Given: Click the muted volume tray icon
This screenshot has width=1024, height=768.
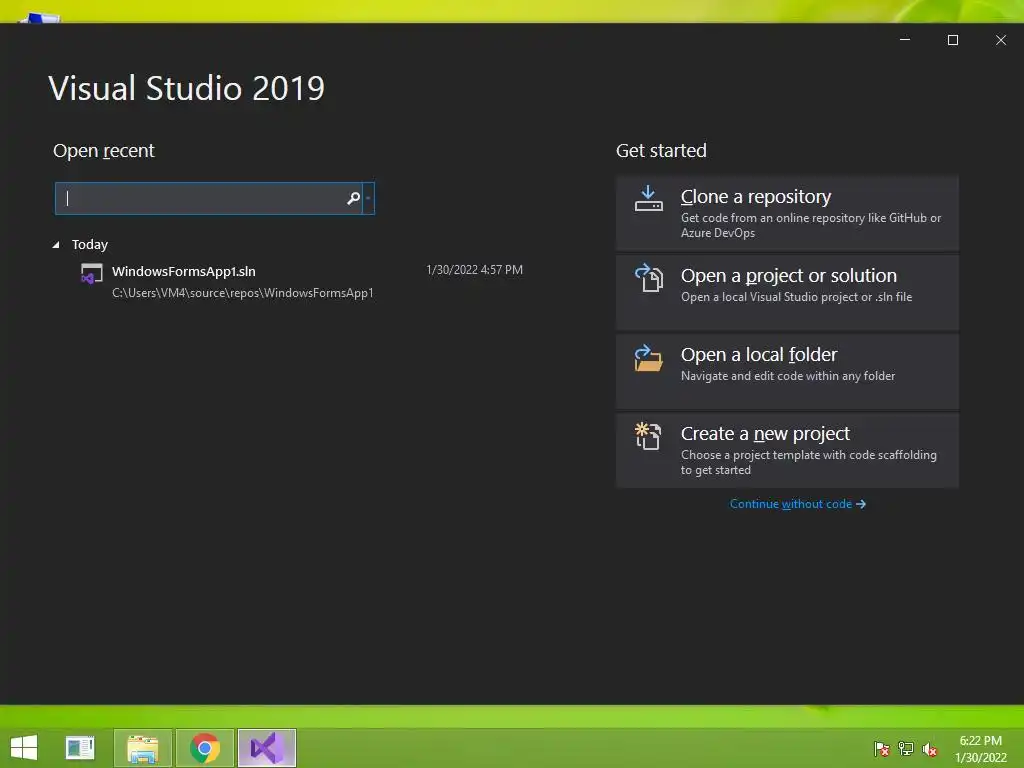Looking at the screenshot, I should click(x=930, y=748).
